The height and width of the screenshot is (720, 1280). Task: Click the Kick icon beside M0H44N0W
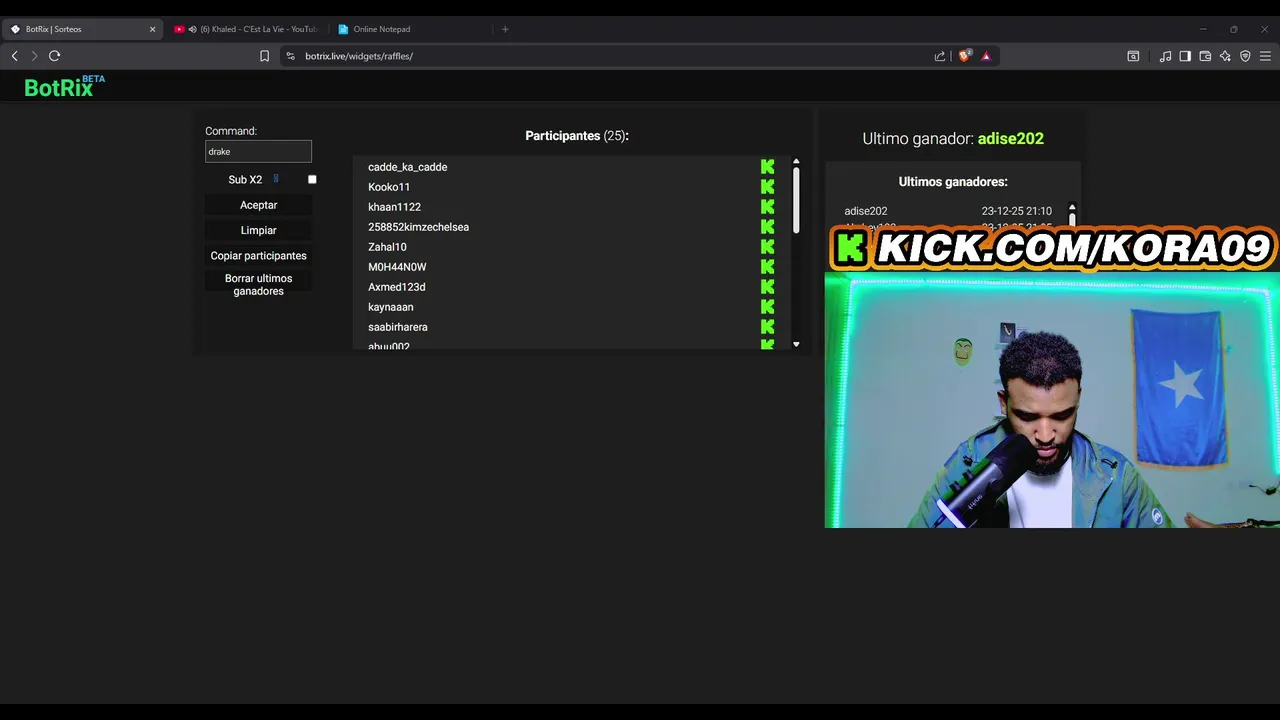[x=767, y=267]
